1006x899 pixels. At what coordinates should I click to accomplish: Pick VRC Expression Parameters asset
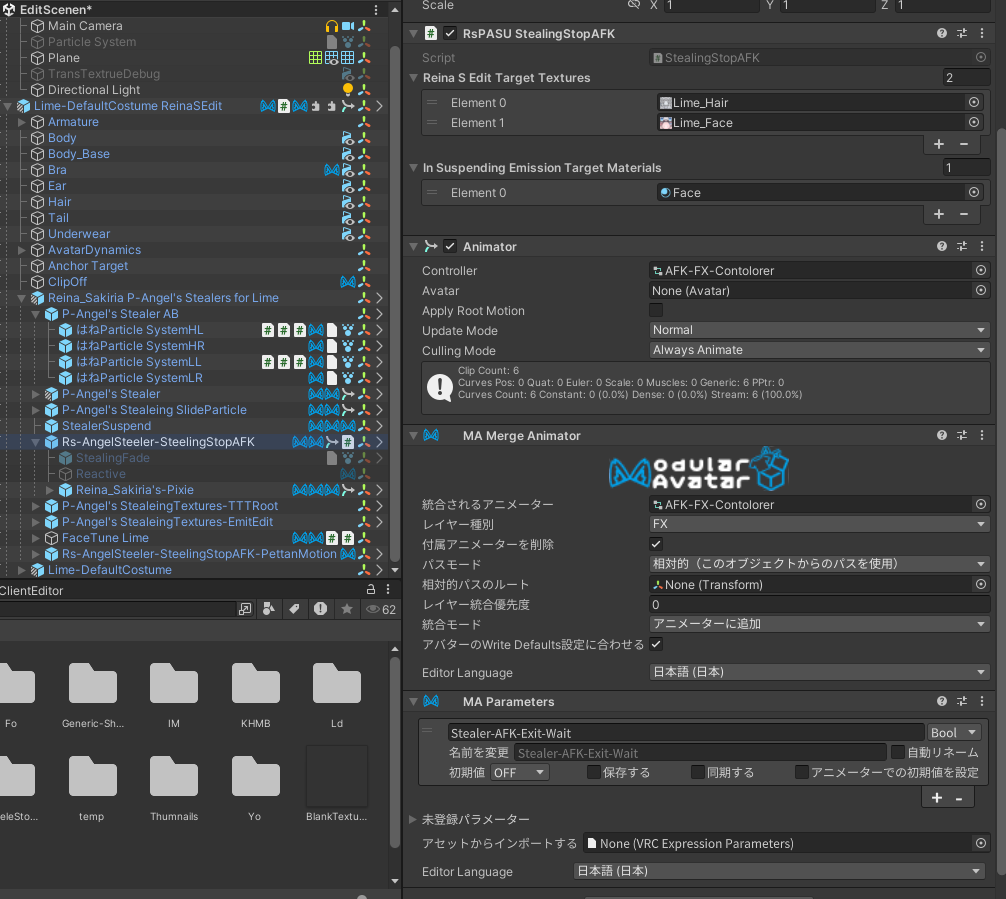coord(981,843)
